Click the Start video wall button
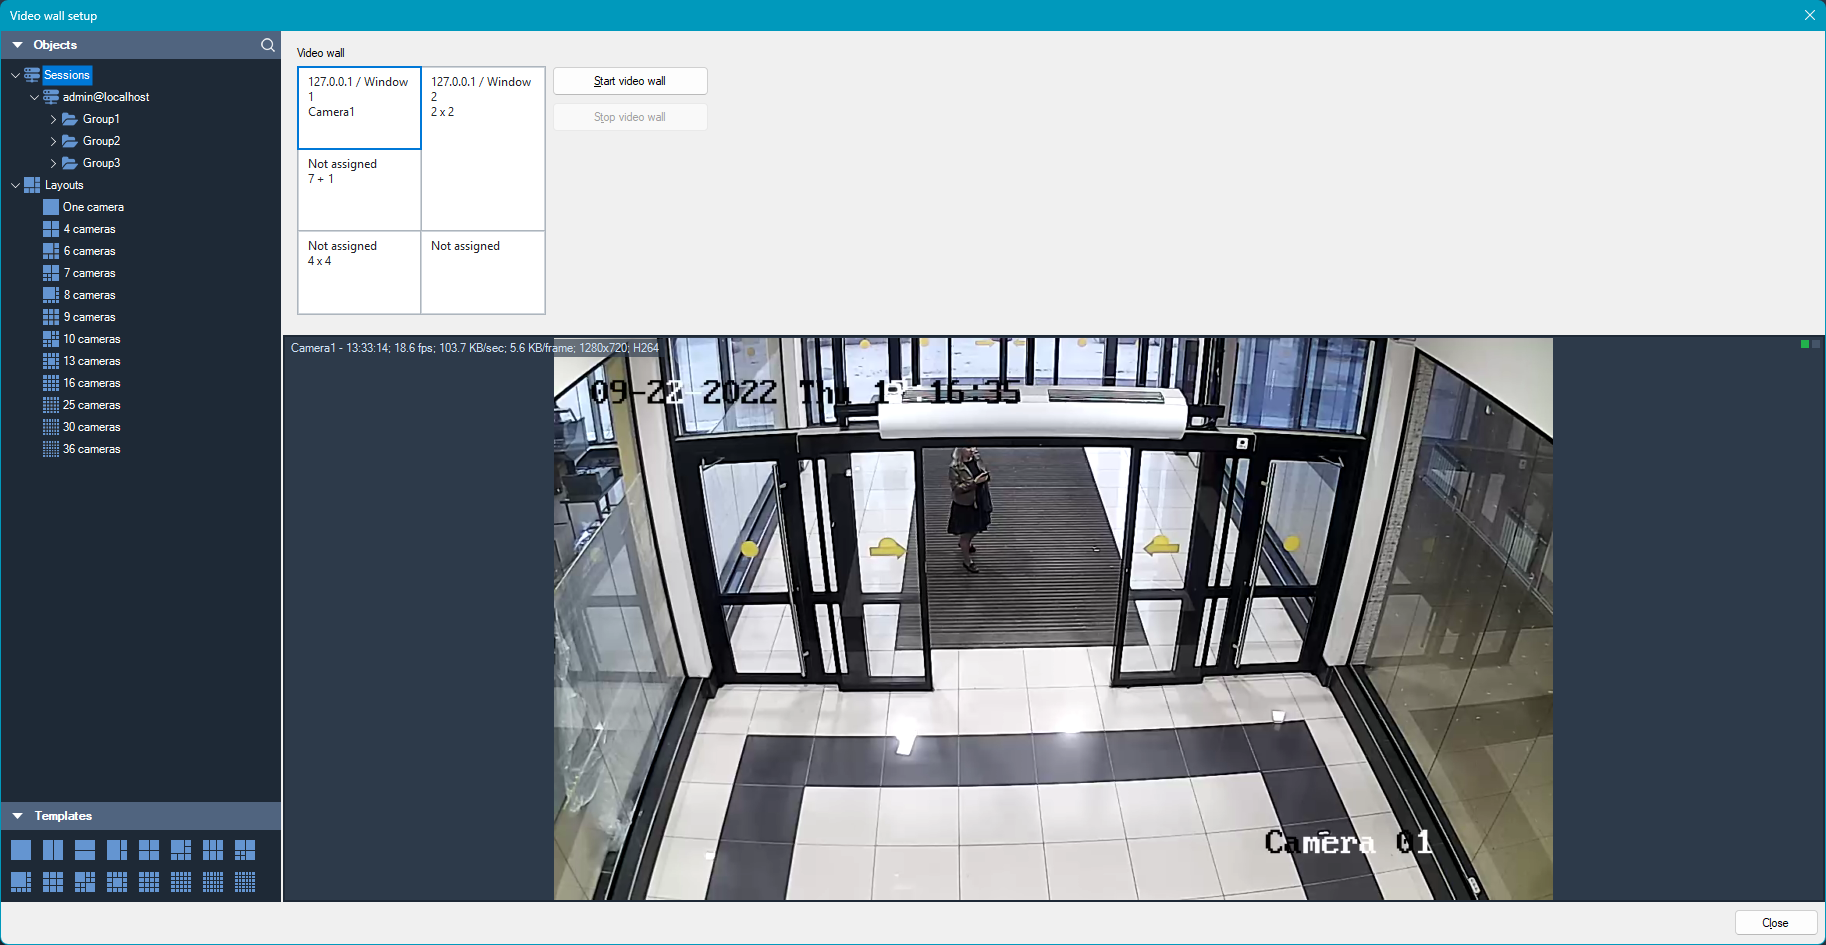 tap(630, 81)
